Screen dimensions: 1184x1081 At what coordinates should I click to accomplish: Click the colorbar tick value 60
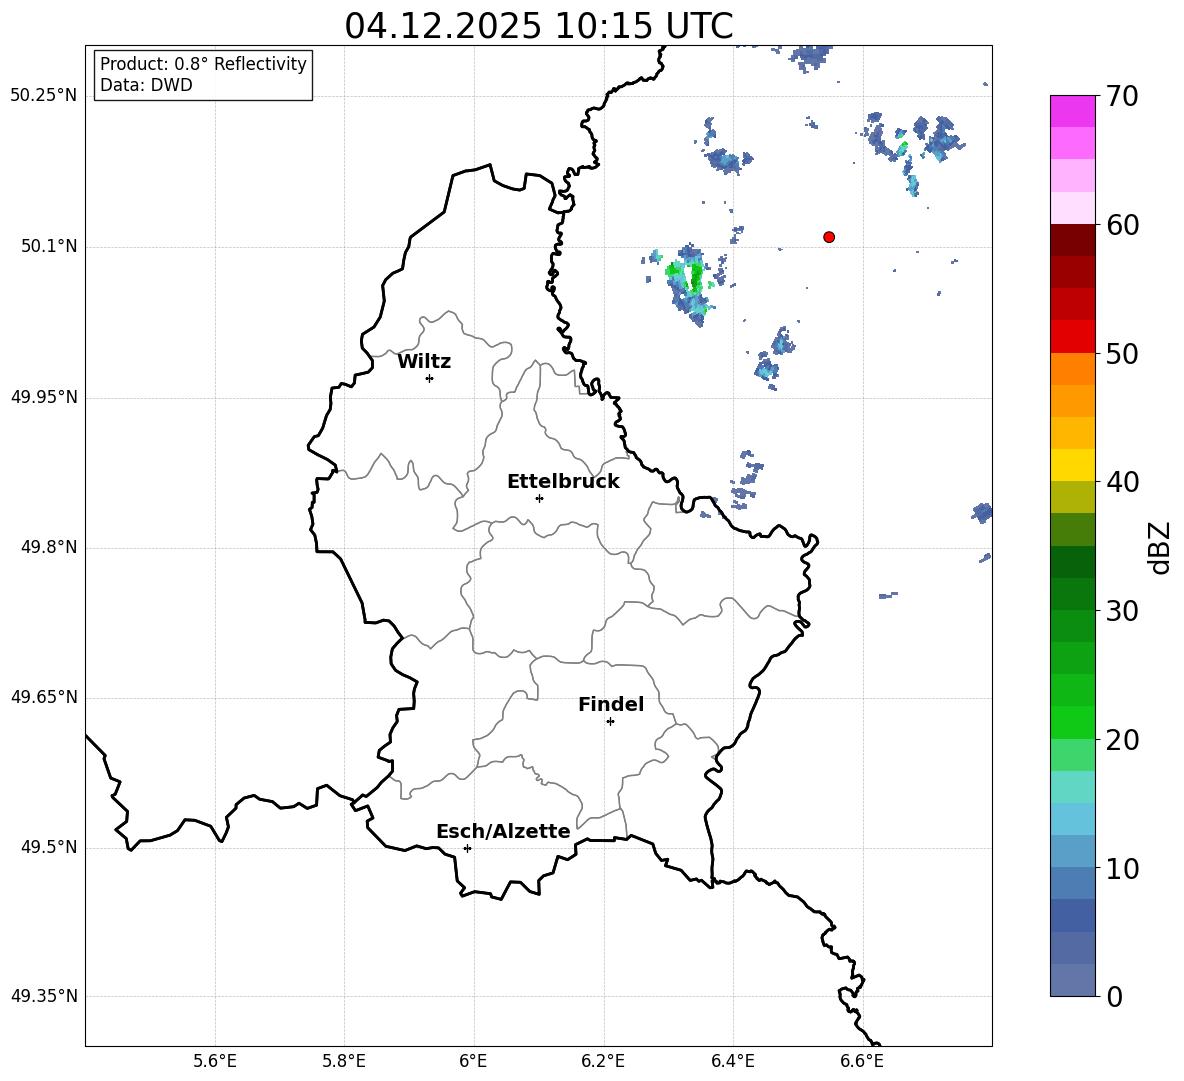click(x=1122, y=225)
